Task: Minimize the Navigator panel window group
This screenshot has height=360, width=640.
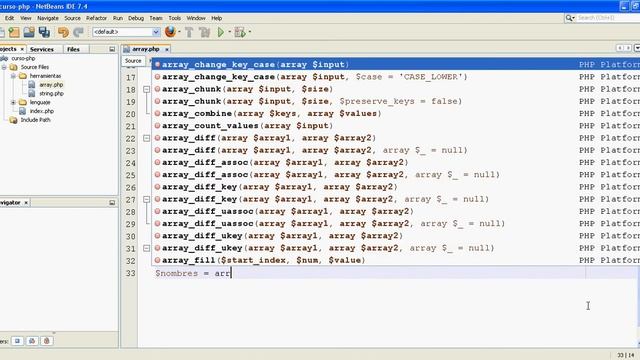Action: click(112, 202)
